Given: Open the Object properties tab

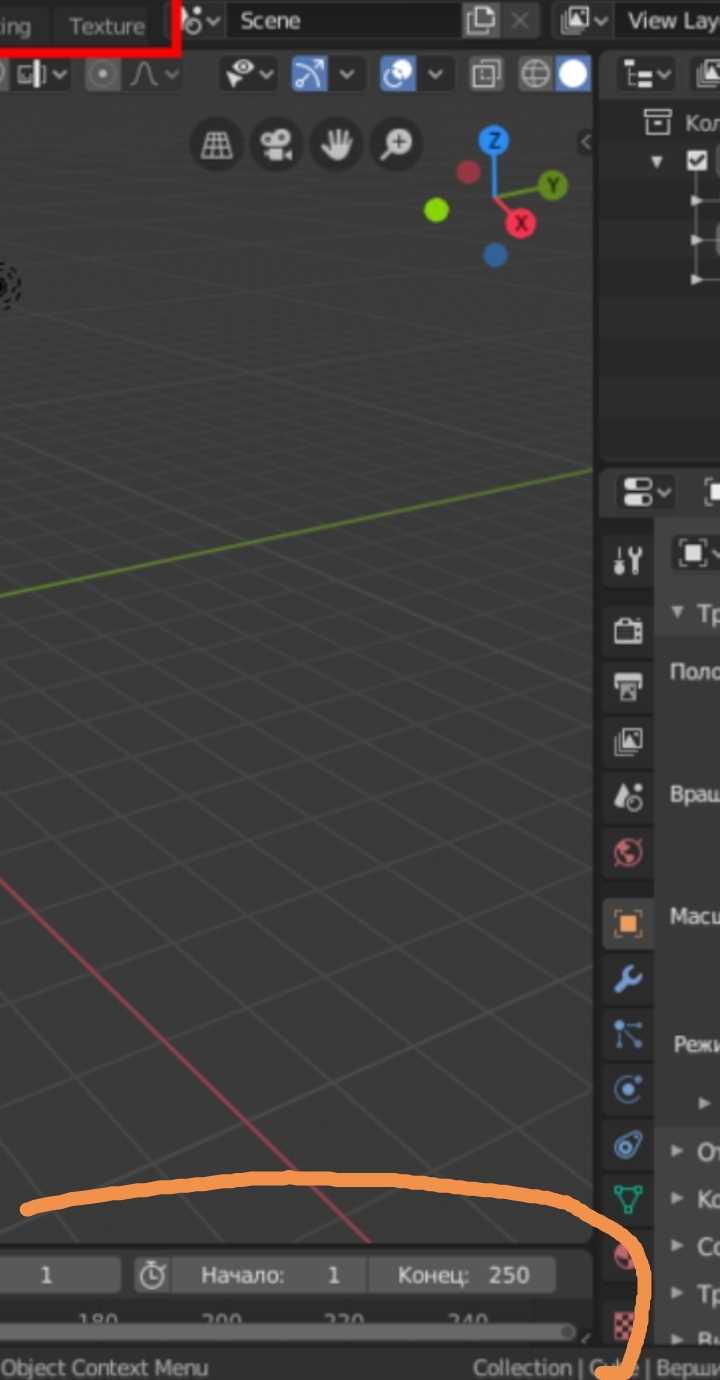Looking at the screenshot, I should (x=628, y=923).
